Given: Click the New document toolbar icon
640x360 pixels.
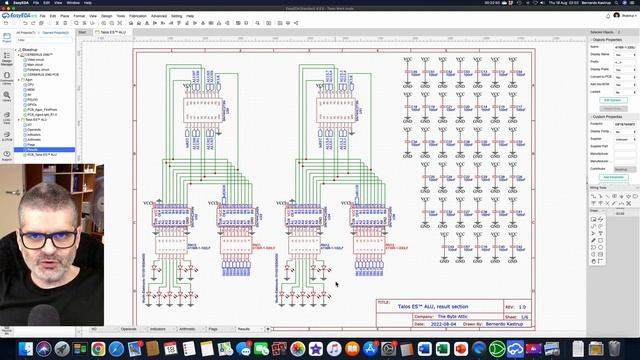Looking at the screenshot, I should [6, 23].
